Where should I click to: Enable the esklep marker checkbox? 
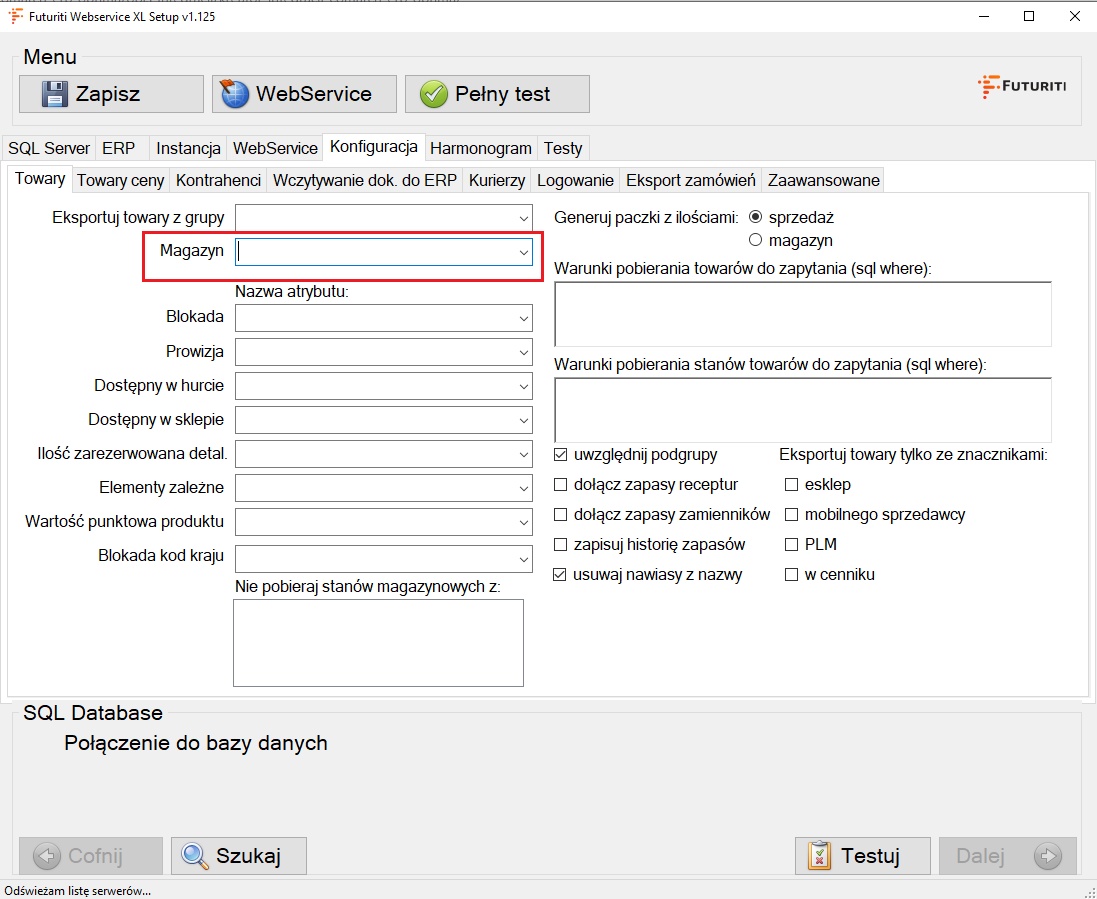click(x=792, y=485)
